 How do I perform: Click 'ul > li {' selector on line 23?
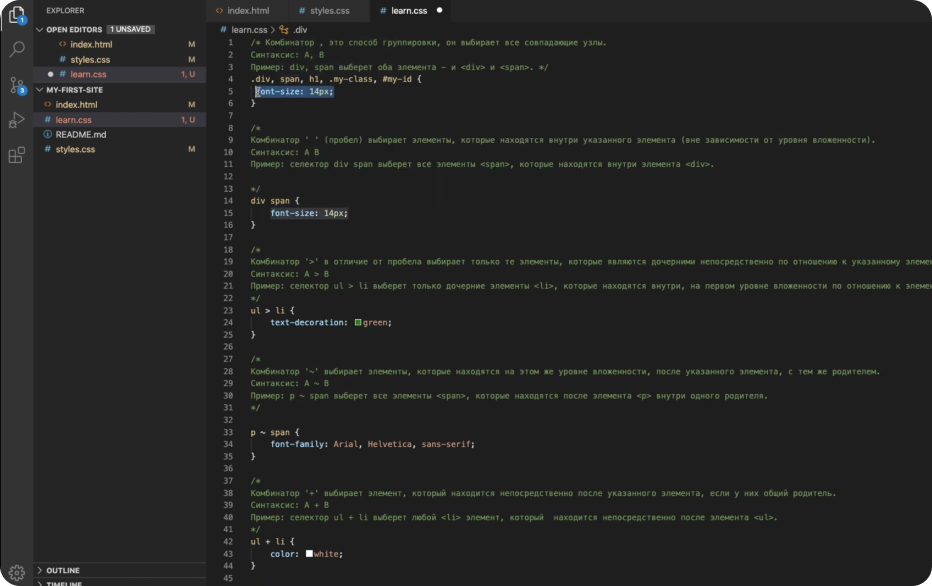click(272, 310)
